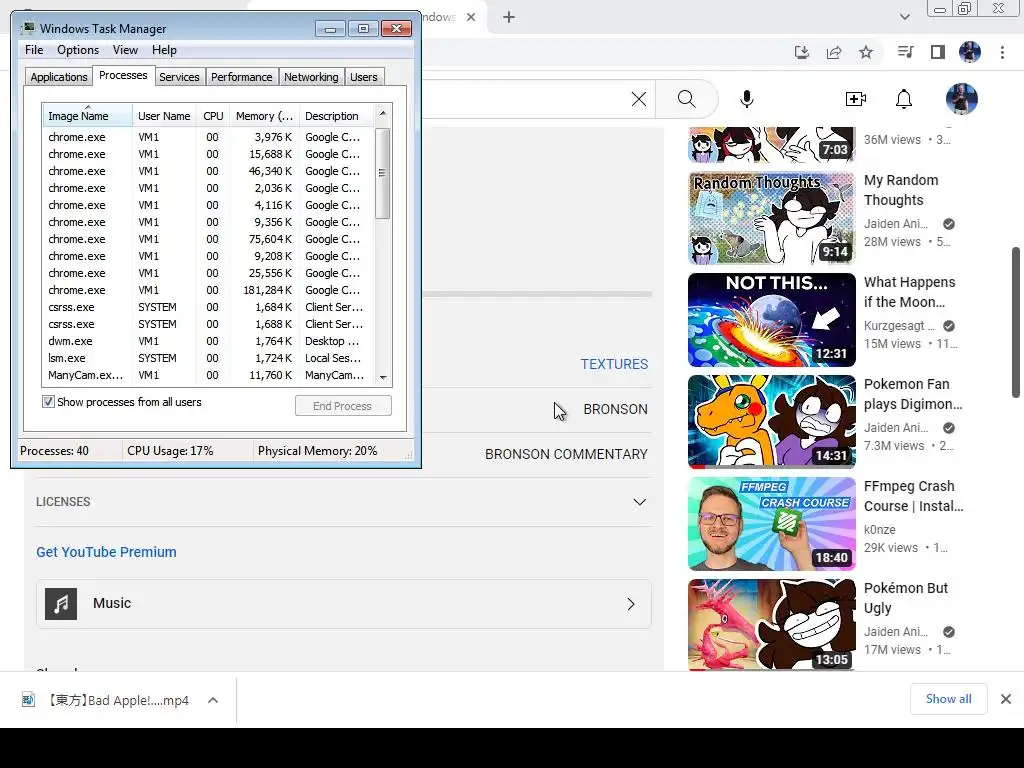Sort processes by Image Name column
Image resolution: width=1024 pixels, height=768 pixels.
click(x=88, y=116)
